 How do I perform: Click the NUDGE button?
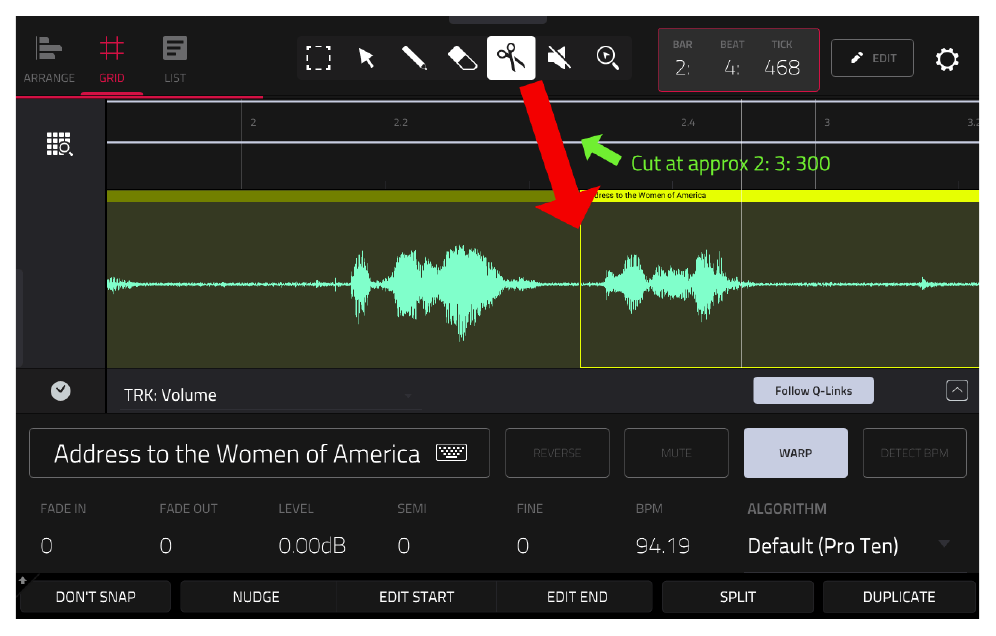(x=256, y=597)
